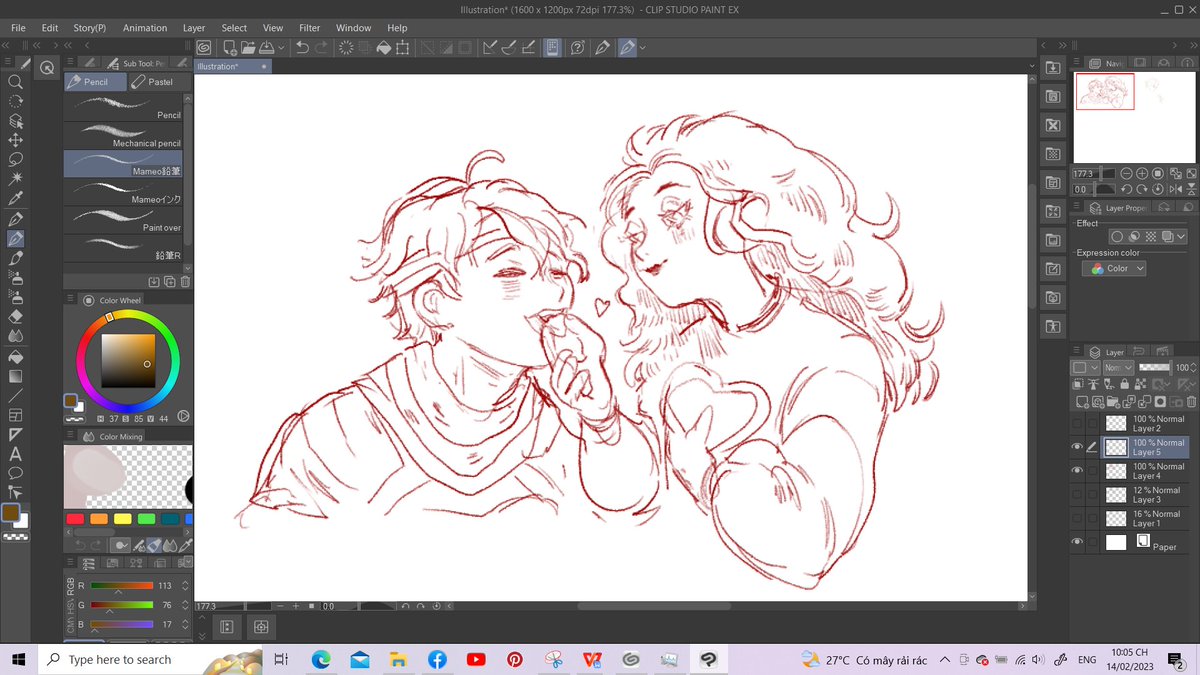Expand layer effect options dropdown
Viewport: 1200px width, 675px height.
1182,237
